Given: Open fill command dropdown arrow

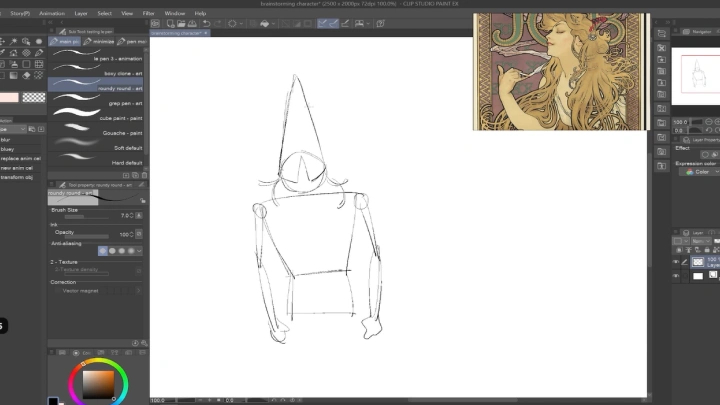Looking at the screenshot, I should tap(273, 23).
